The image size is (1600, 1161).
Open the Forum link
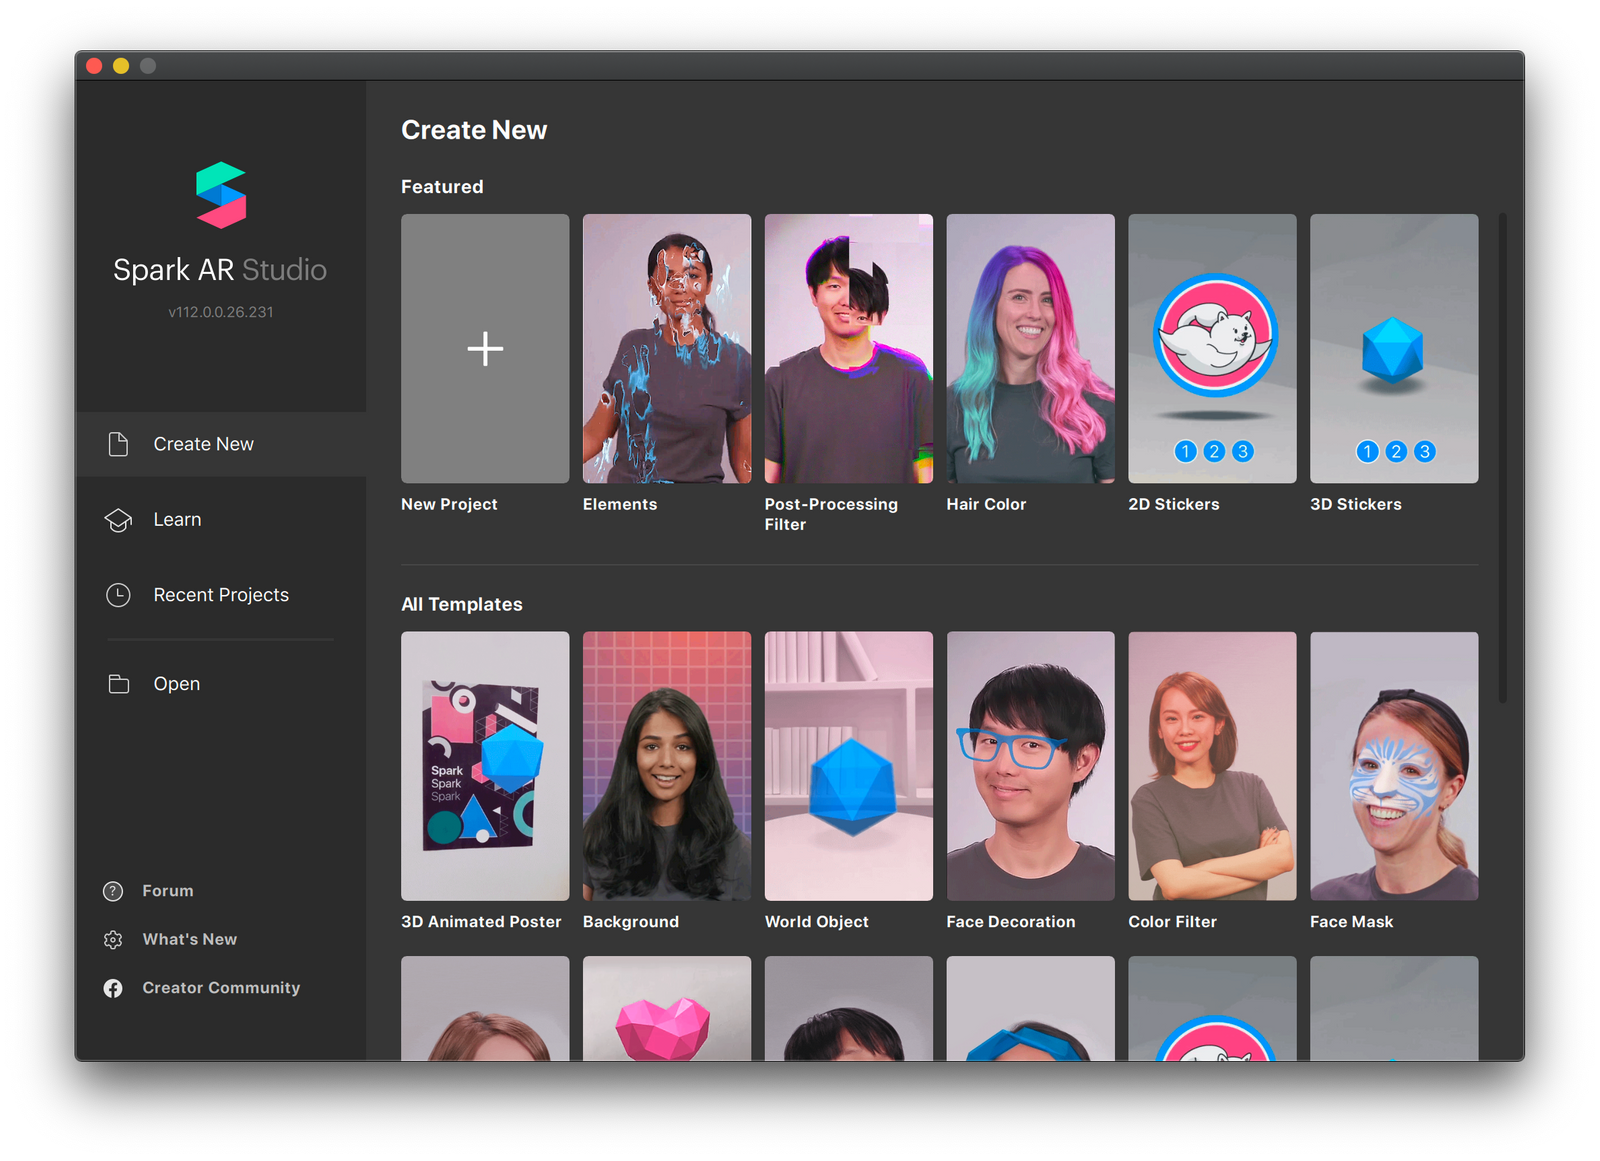(x=168, y=891)
